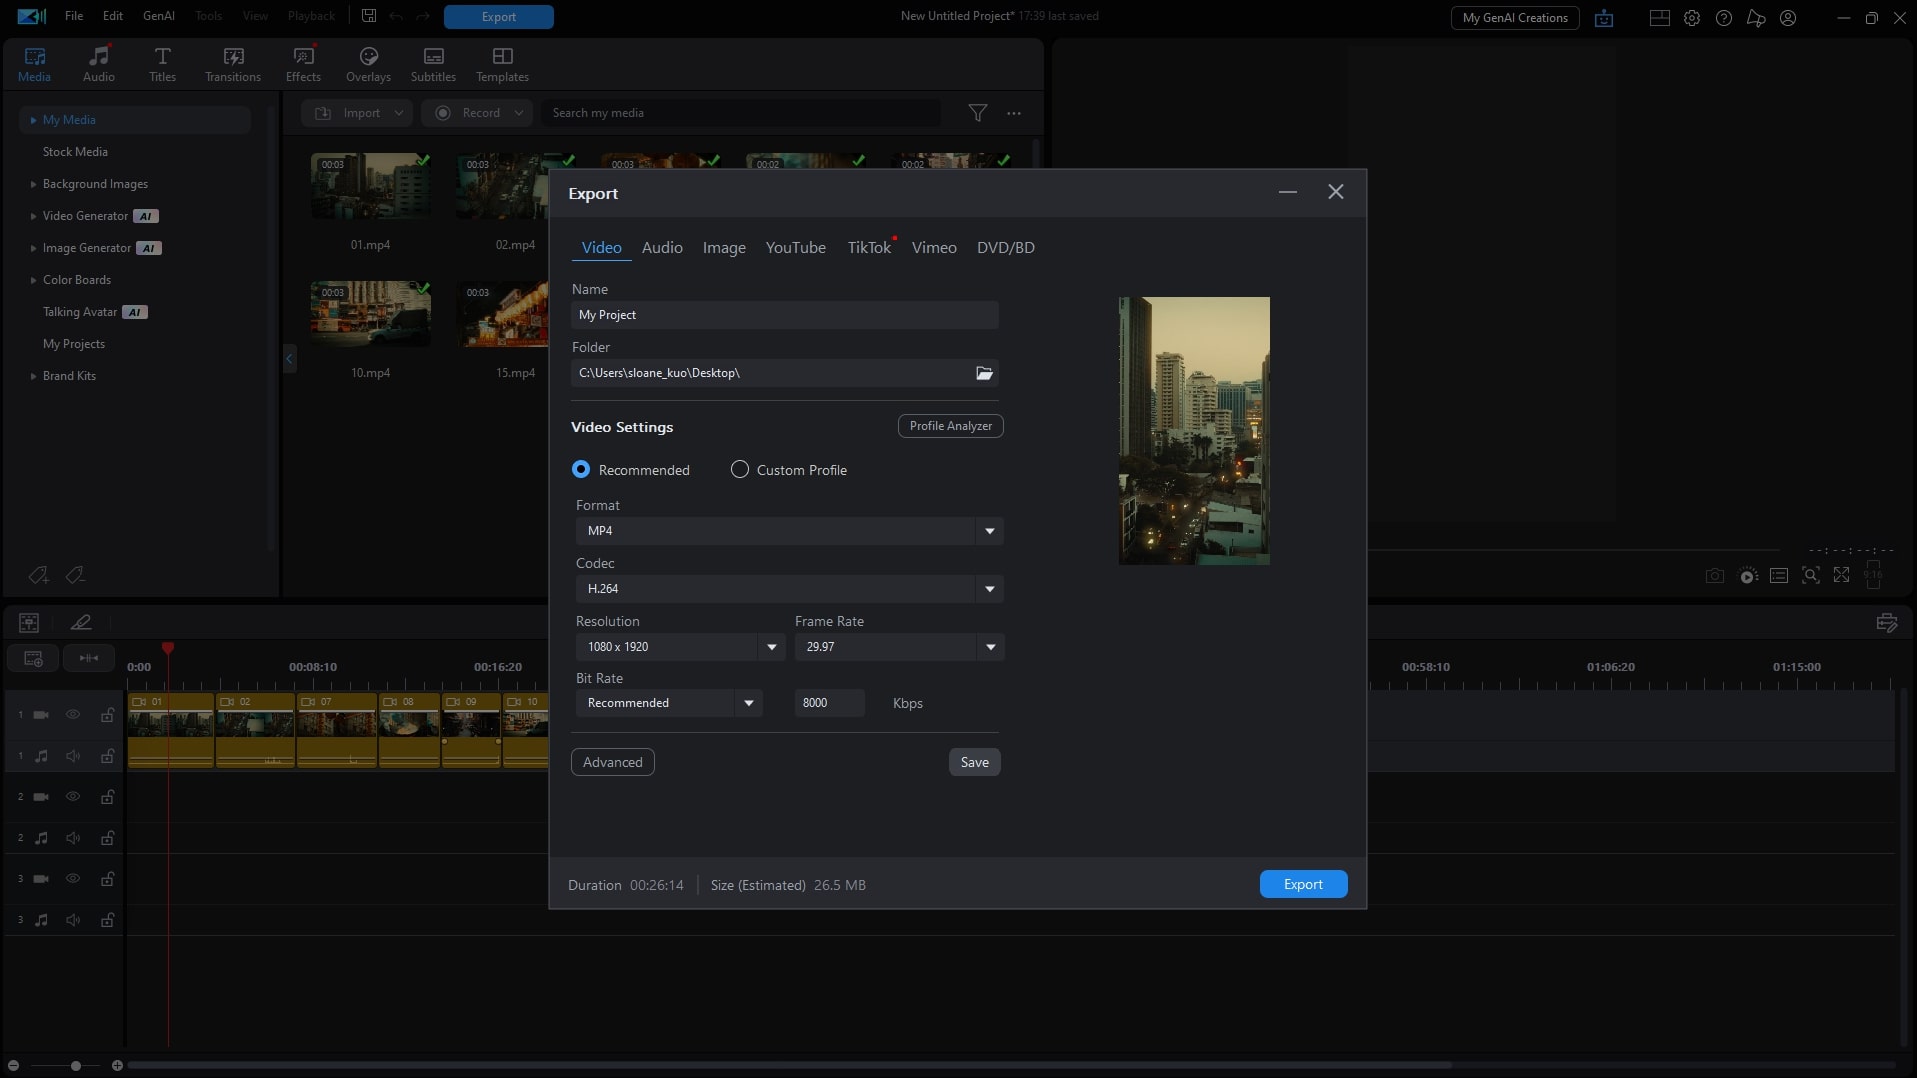
Task: Select the Custom Profile option
Action: pyautogui.click(x=739, y=469)
